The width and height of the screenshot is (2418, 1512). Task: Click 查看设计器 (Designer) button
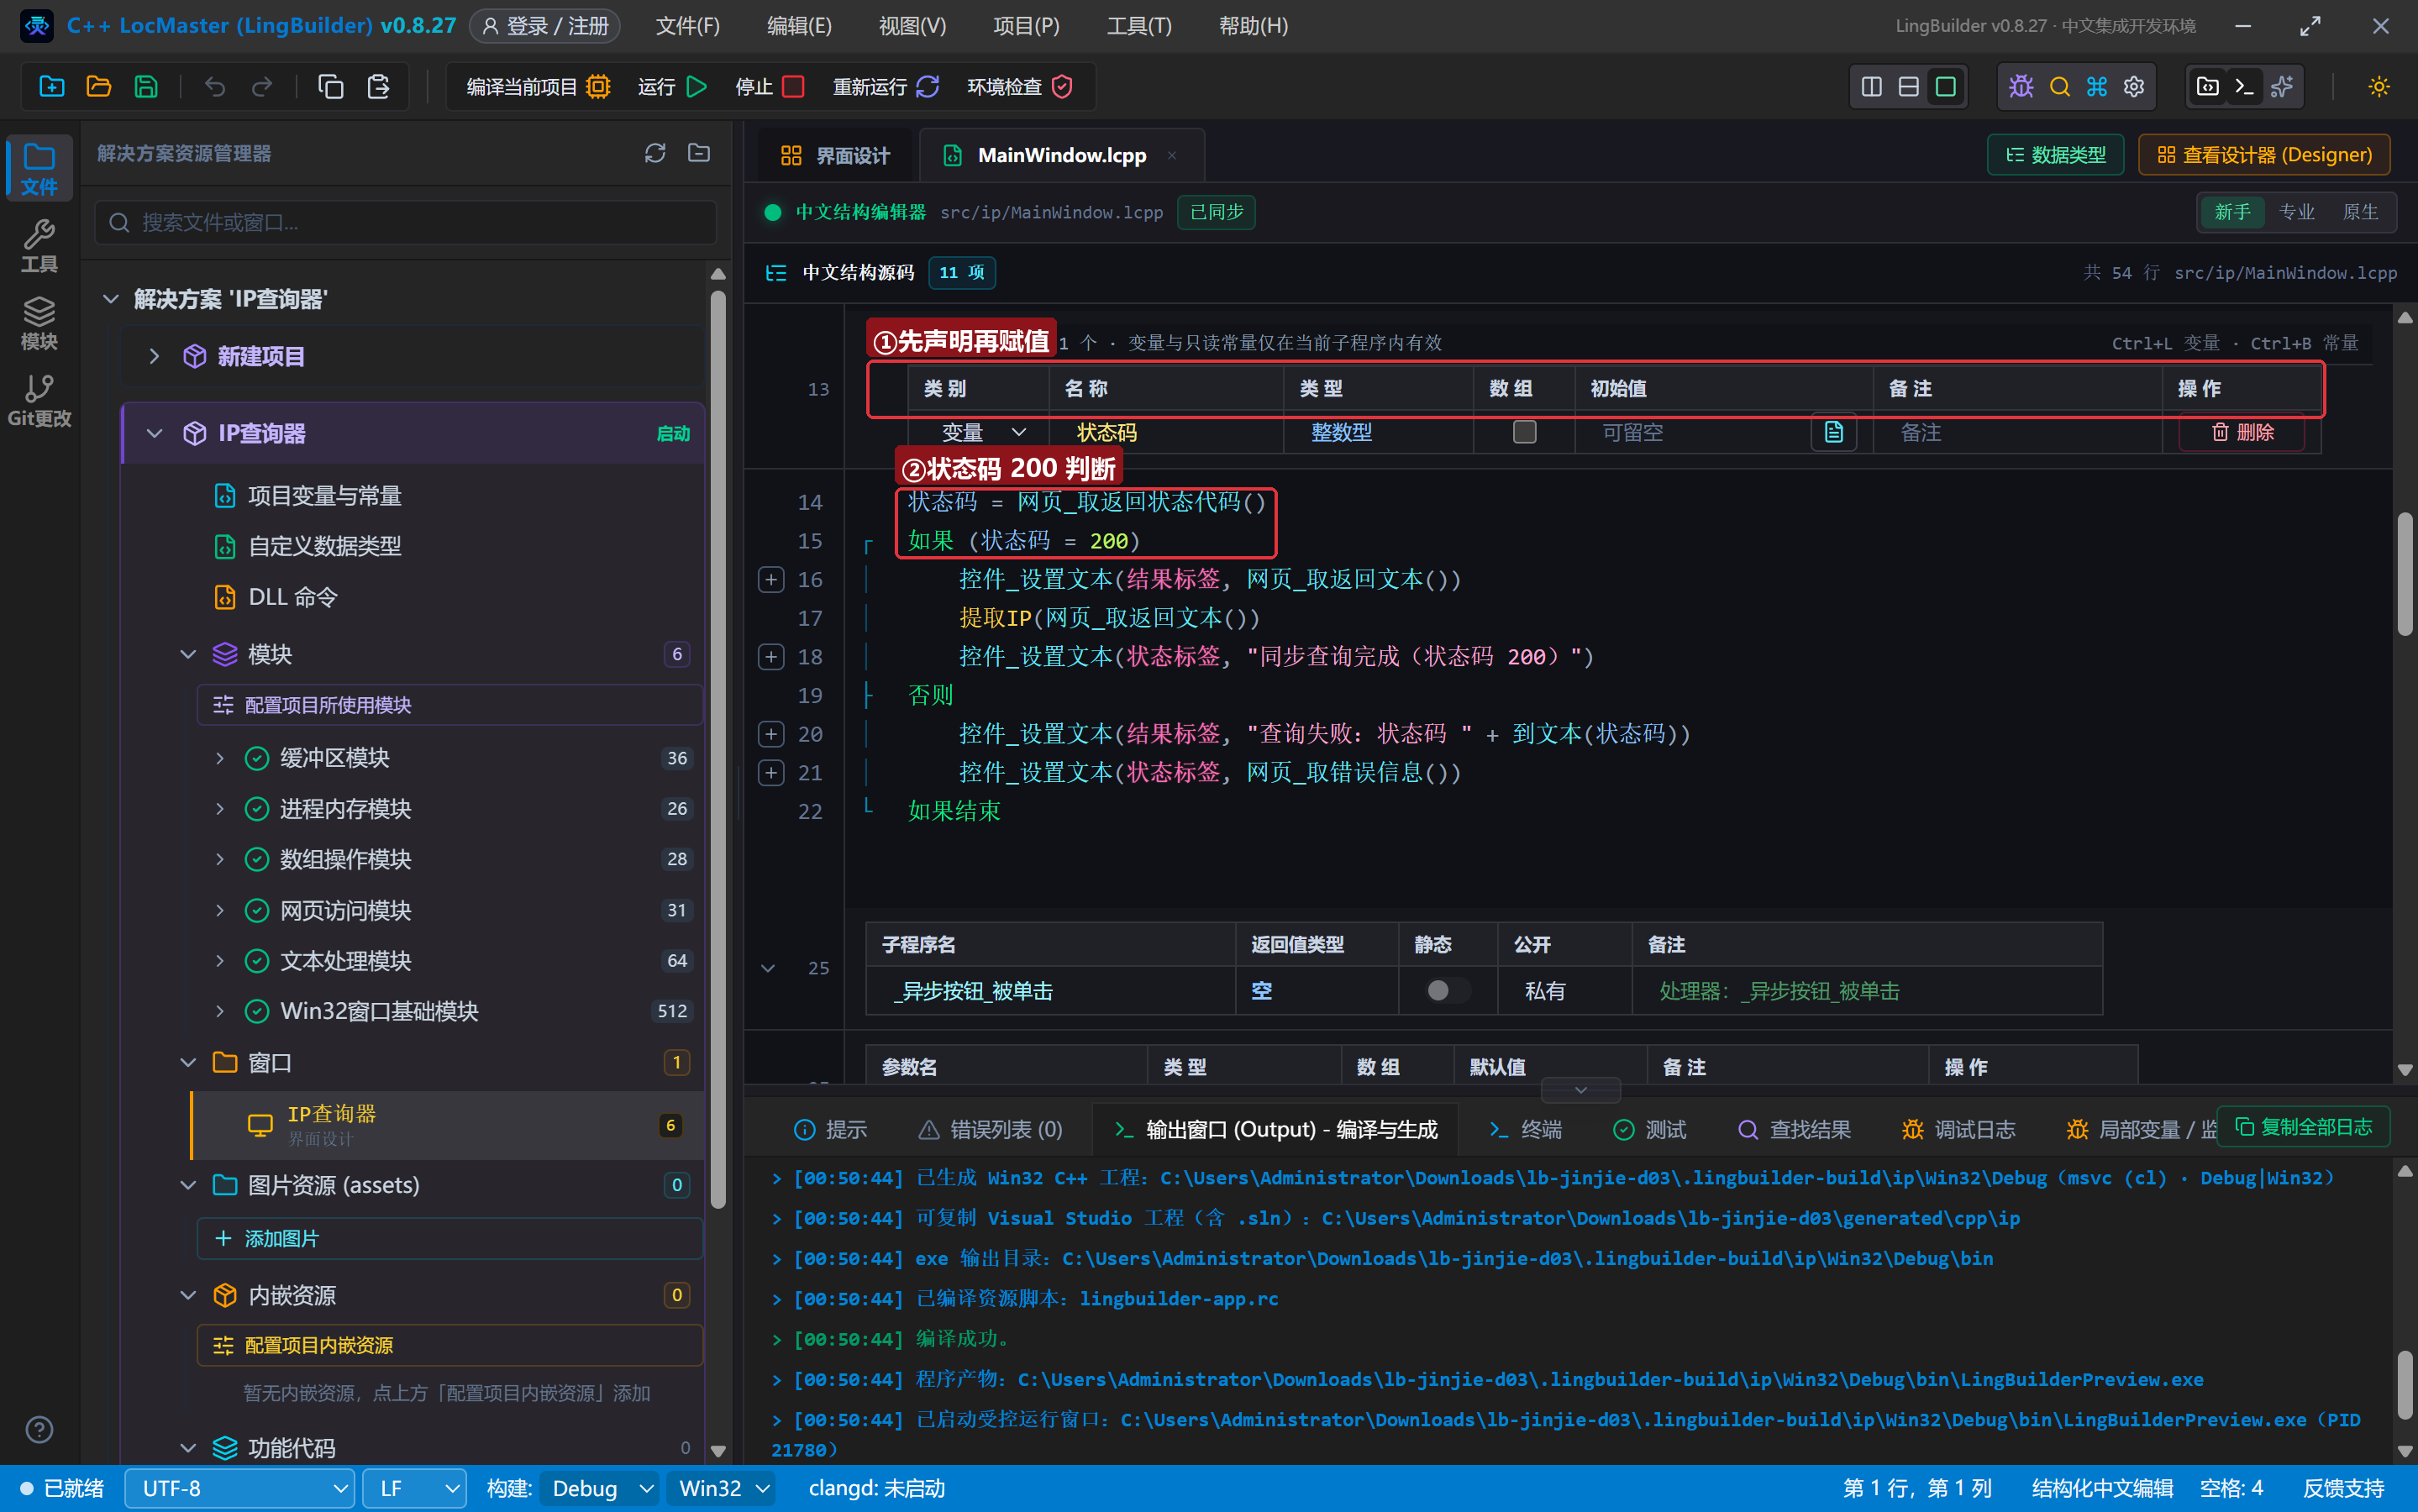click(2264, 155)
